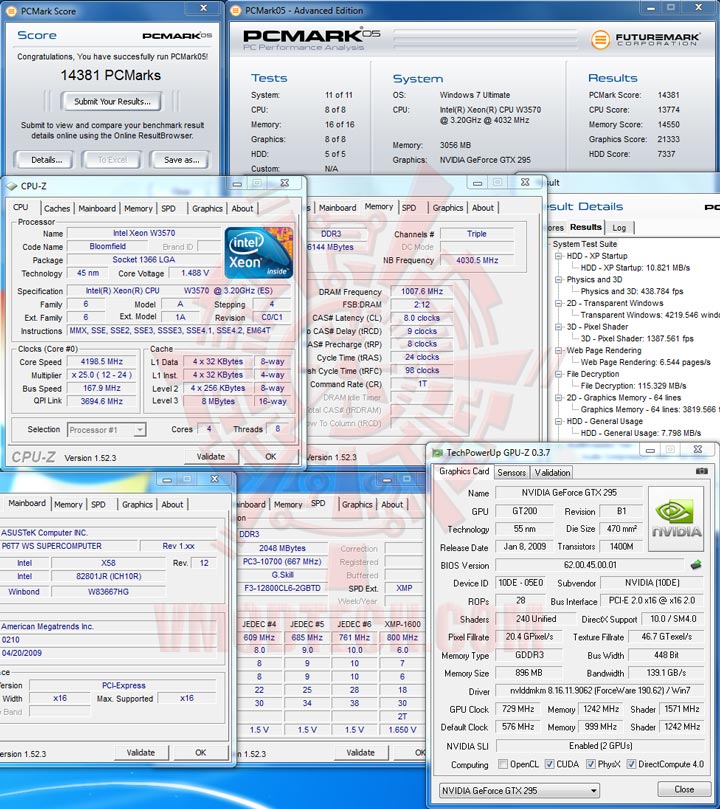The image size is (720, 809).
Task: Click the Futuremark Corporation logo
Action: click(645, 39)
